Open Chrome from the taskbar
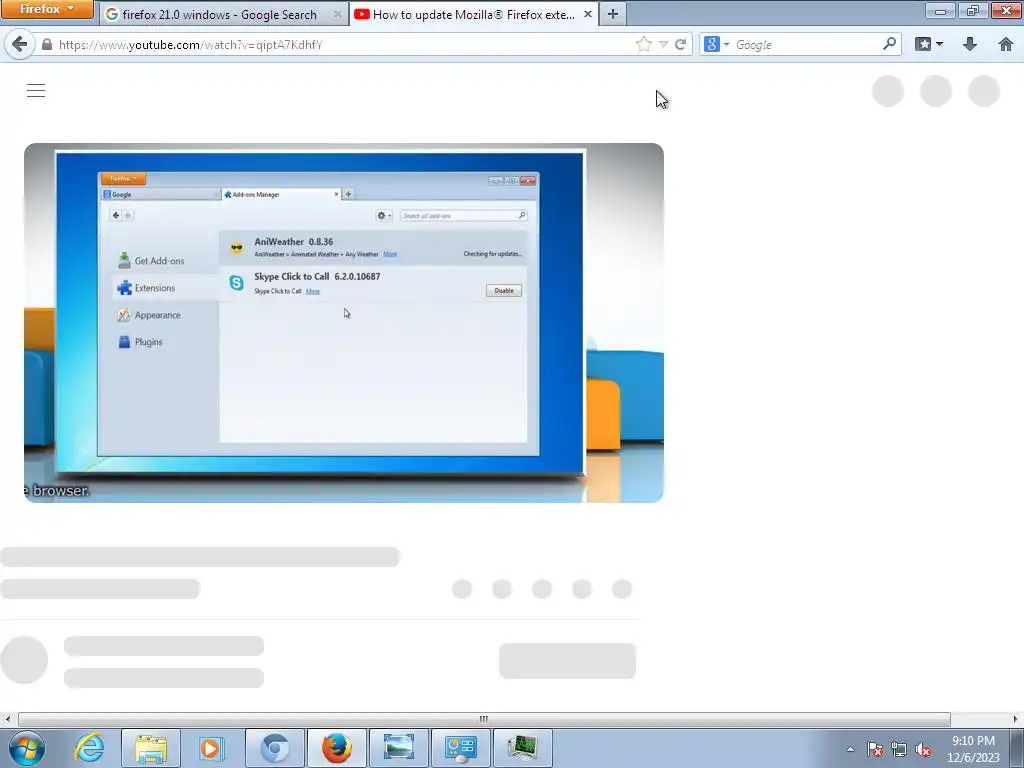The width and height of the screenshot is (1024, 768). (275, 748)
